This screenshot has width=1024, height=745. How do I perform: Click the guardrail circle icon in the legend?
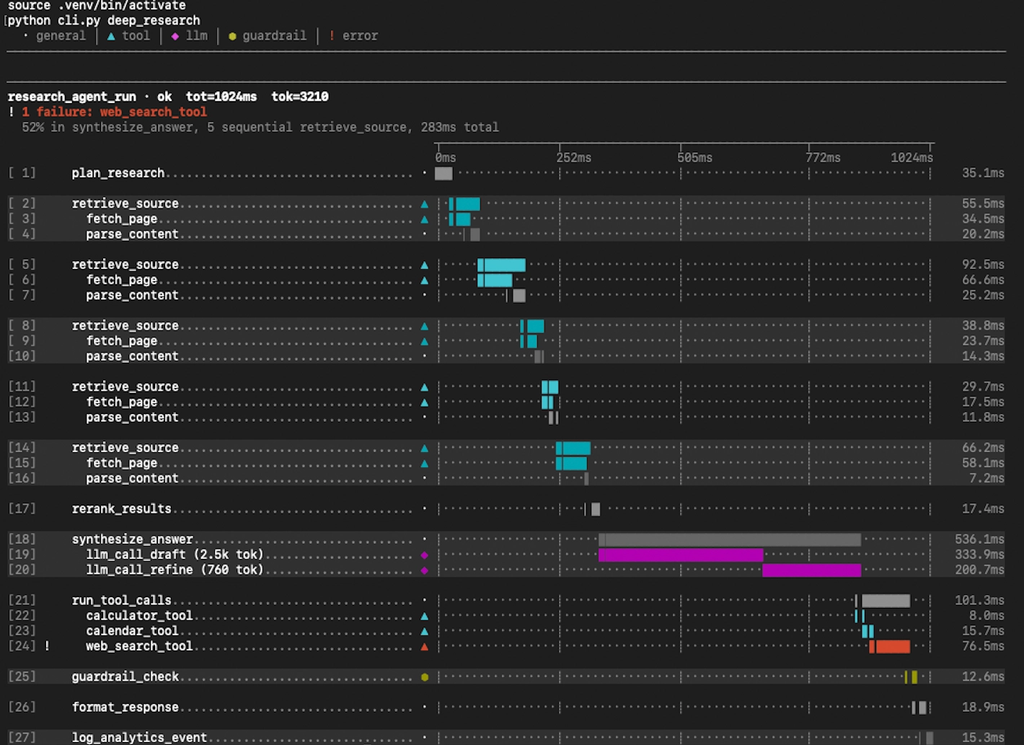point(232,37)
